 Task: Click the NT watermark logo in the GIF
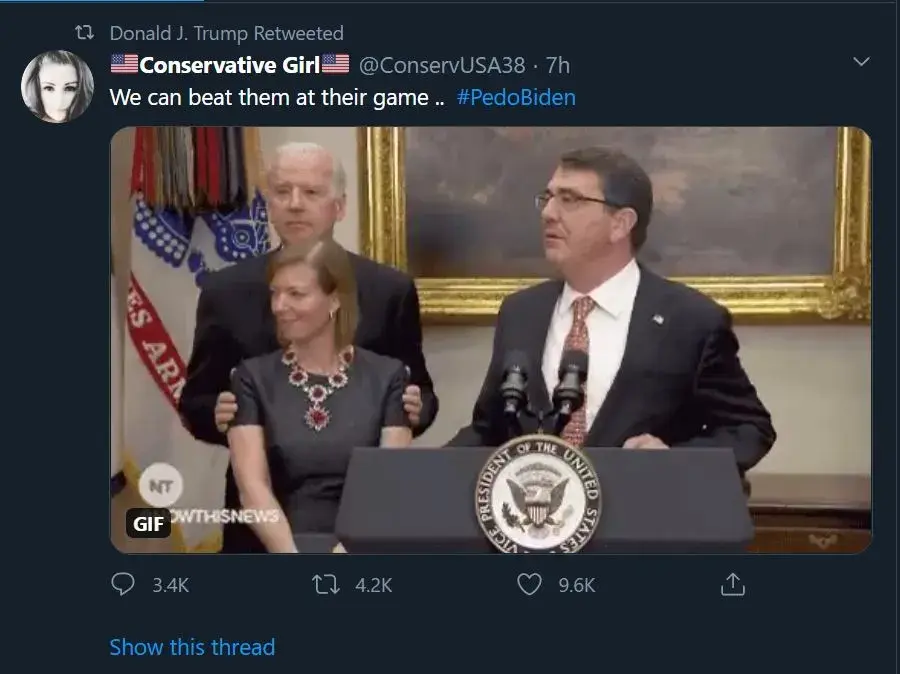(x=159, y=485)
